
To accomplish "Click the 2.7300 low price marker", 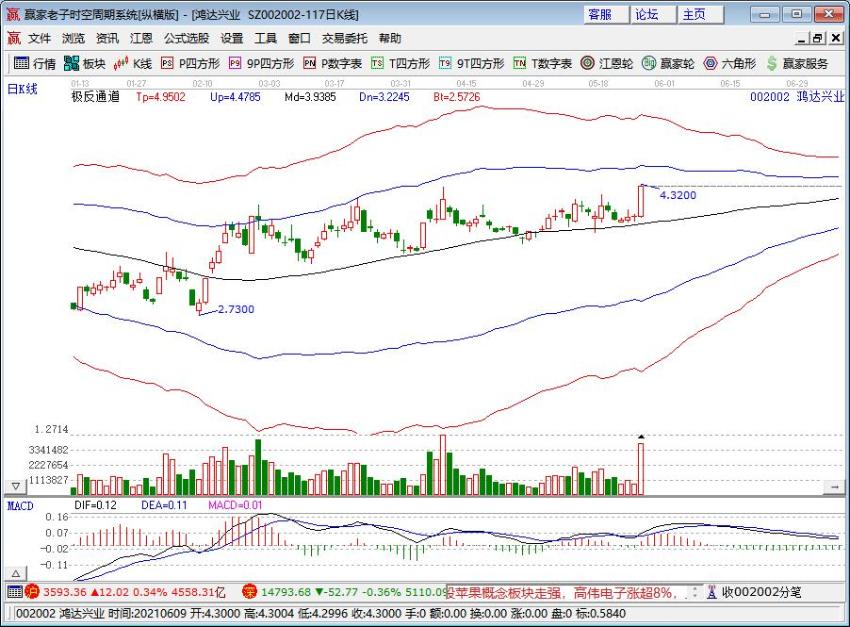I will [236, 309].
